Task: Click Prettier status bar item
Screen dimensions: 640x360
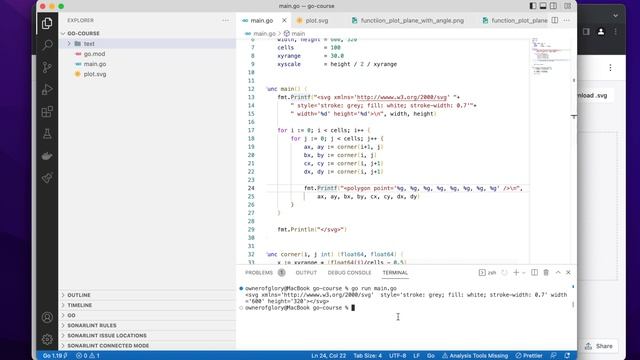Action: click(529, 356)
